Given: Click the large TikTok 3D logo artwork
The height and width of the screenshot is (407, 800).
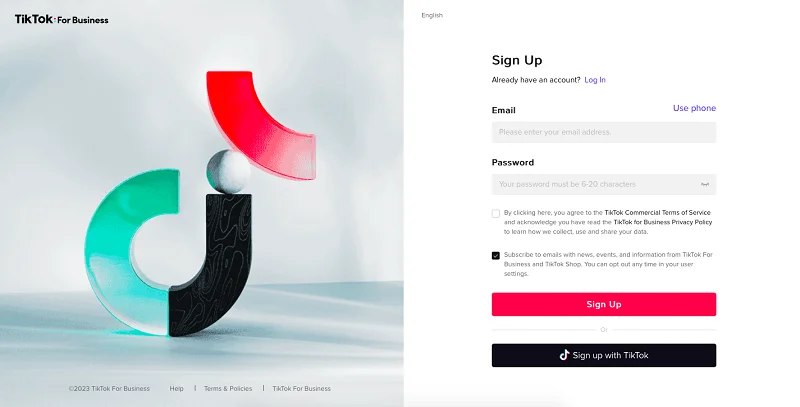Looking at the screenshot, I should coord(200,203).
